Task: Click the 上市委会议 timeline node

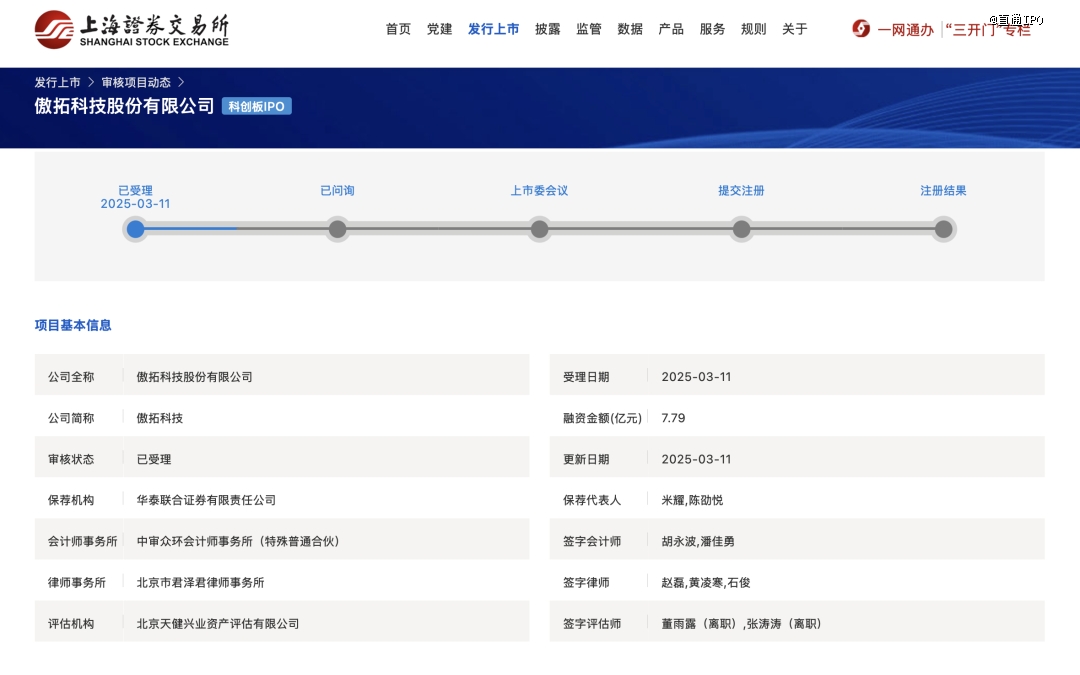Action: (x=539, y=229)
